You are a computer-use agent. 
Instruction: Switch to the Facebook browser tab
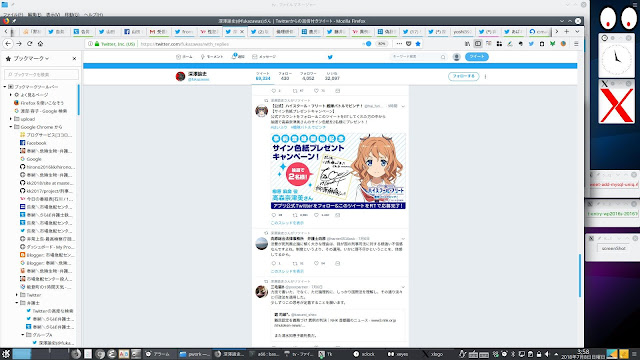(132, 31)
